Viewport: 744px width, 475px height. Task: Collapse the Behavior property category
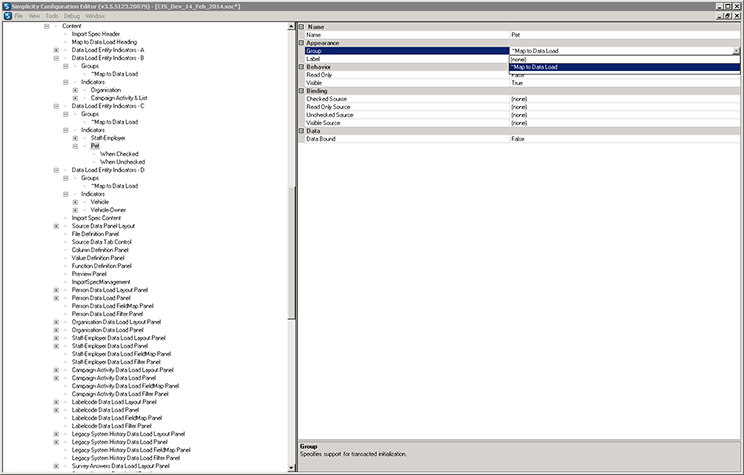301,67
